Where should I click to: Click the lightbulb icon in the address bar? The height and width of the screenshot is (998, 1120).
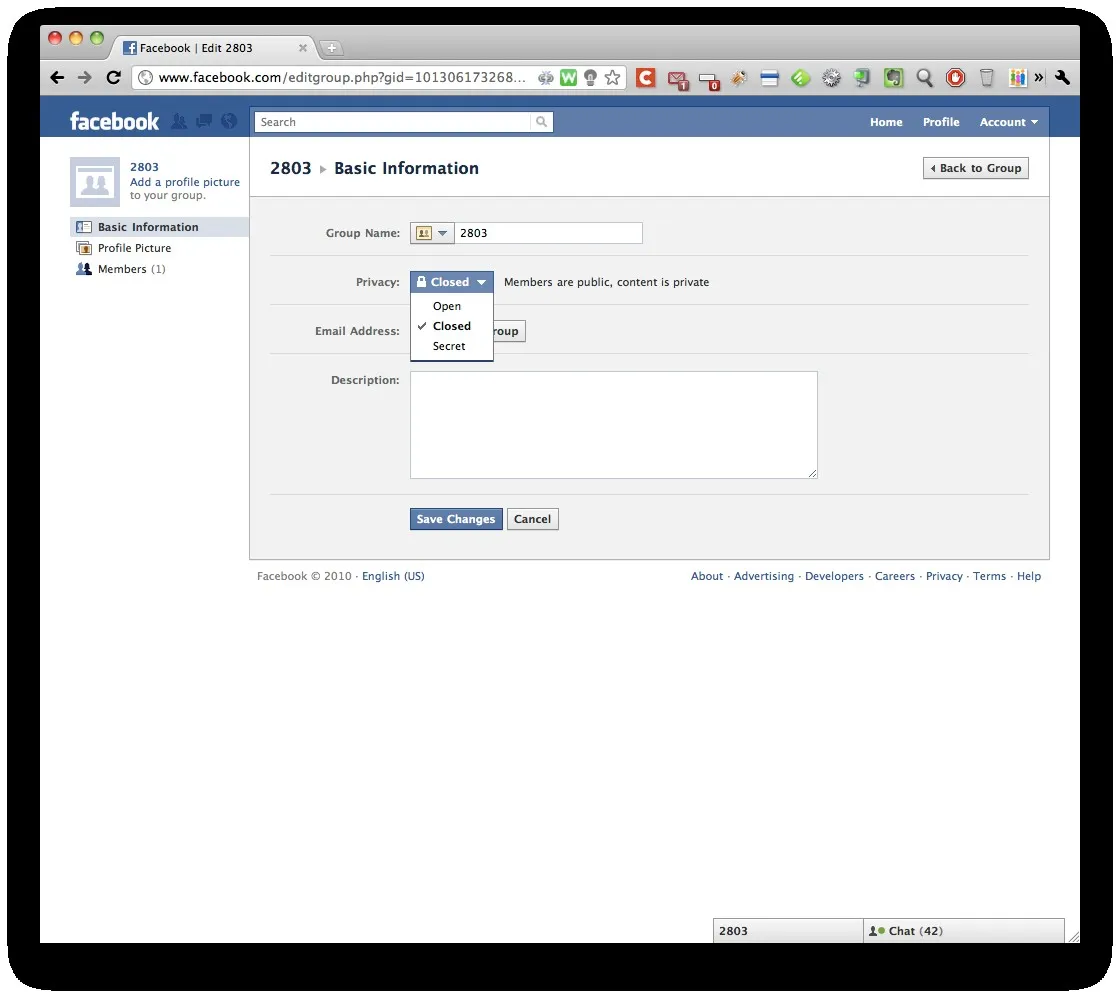point(590,78)
